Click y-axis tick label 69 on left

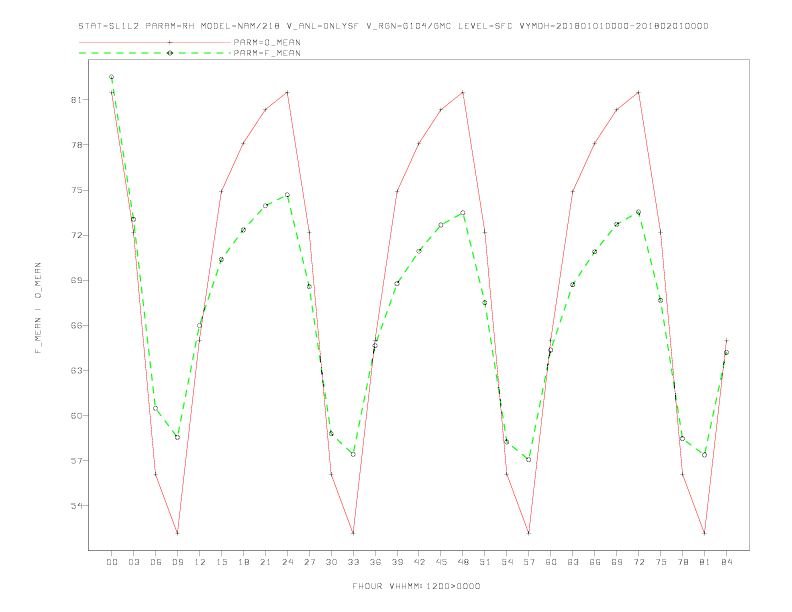coord(76,280)
